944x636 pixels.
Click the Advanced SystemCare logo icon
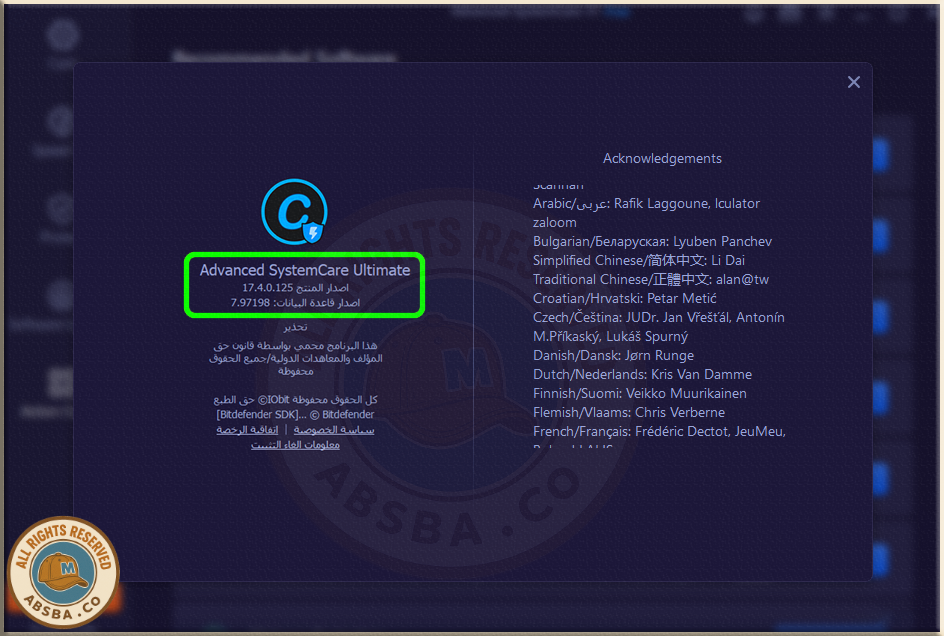tap(294, 211)
